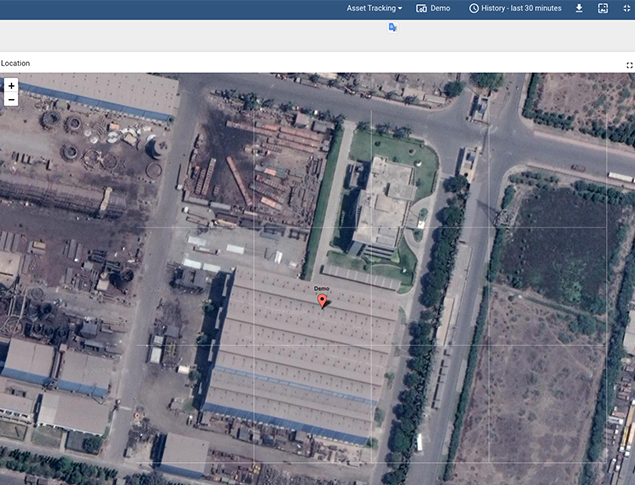Click the caret arrow after Asset Tracking
This screenshot has width=635, height=485.
coord(400,8)
